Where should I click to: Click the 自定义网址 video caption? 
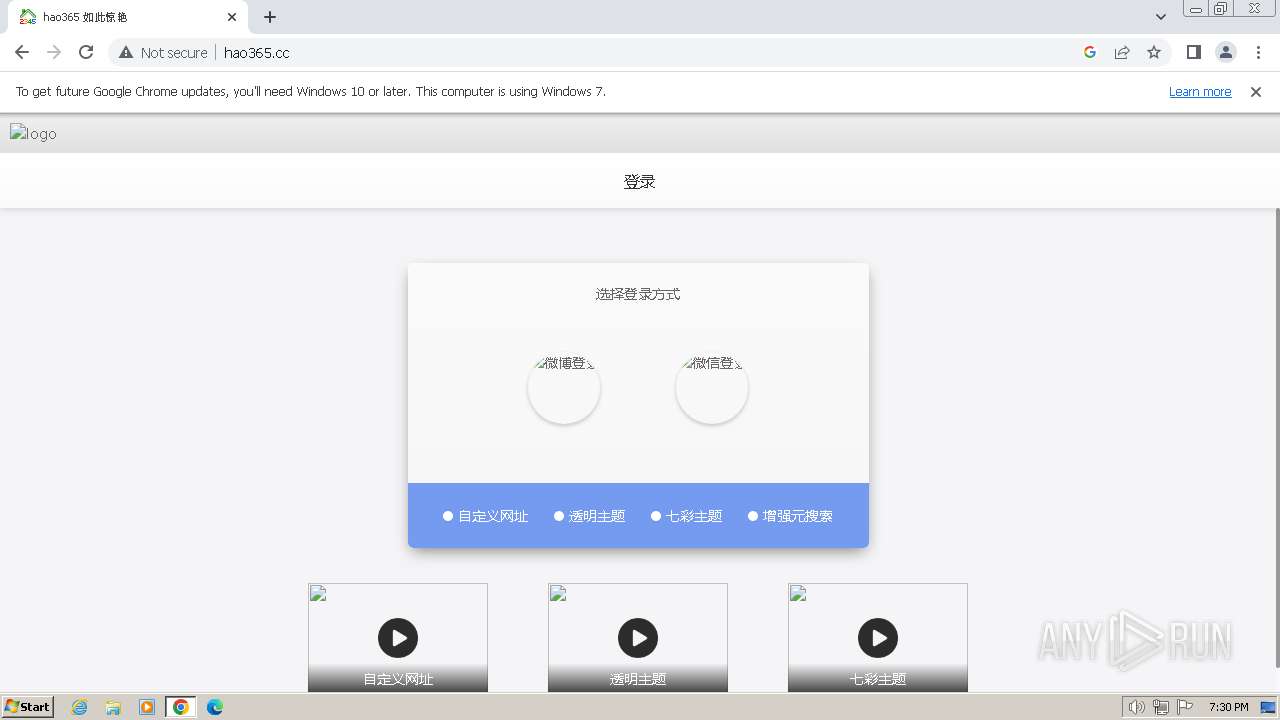[398, 679]
